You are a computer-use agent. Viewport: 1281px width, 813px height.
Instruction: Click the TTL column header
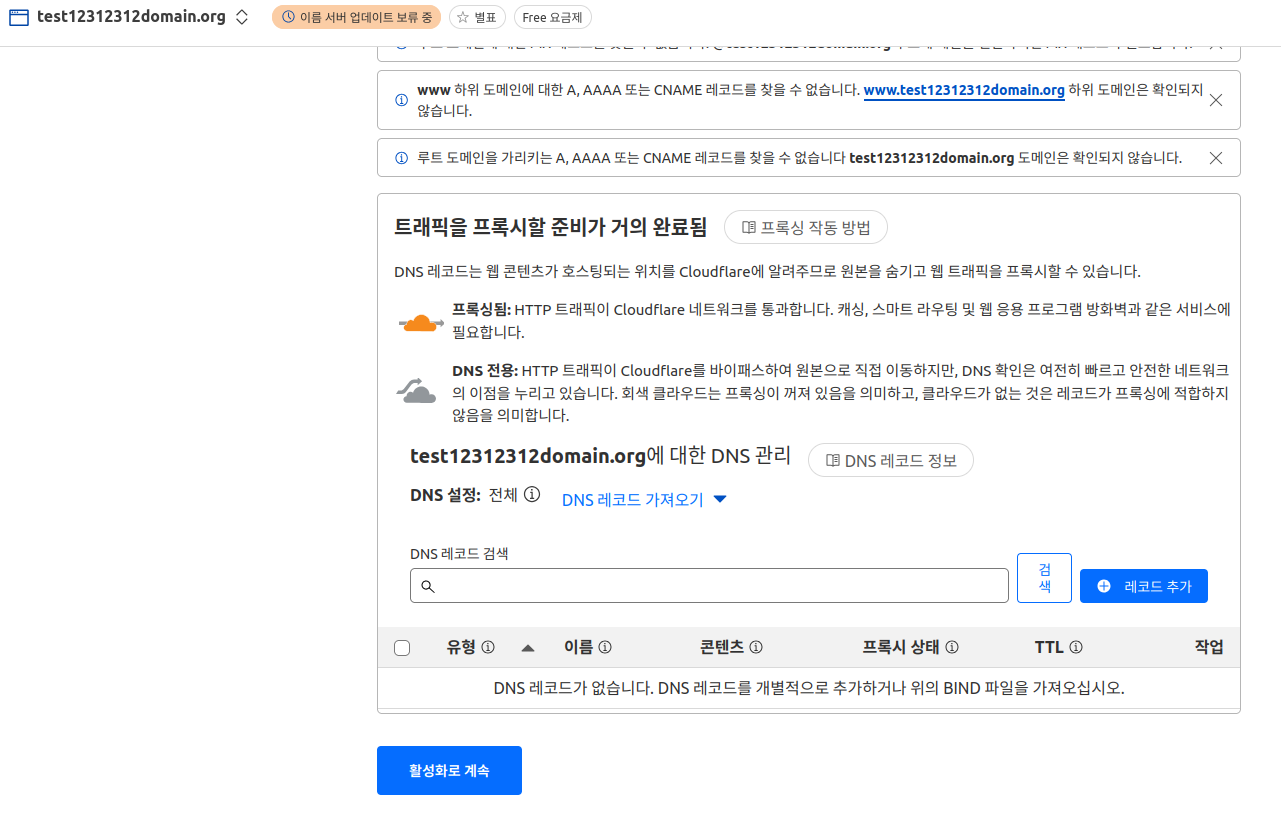(x=1049, y=647)
